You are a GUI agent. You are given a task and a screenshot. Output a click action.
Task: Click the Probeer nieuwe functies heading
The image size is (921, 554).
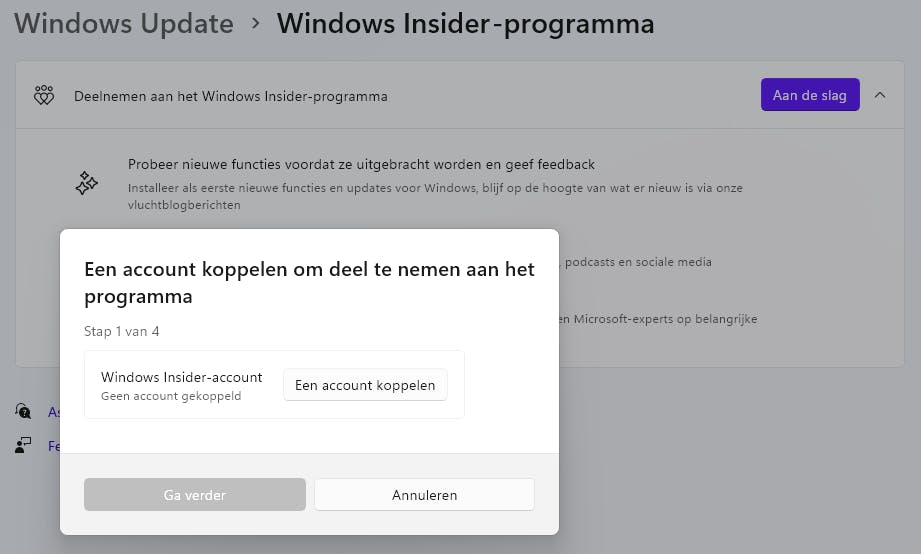point(361,164)
